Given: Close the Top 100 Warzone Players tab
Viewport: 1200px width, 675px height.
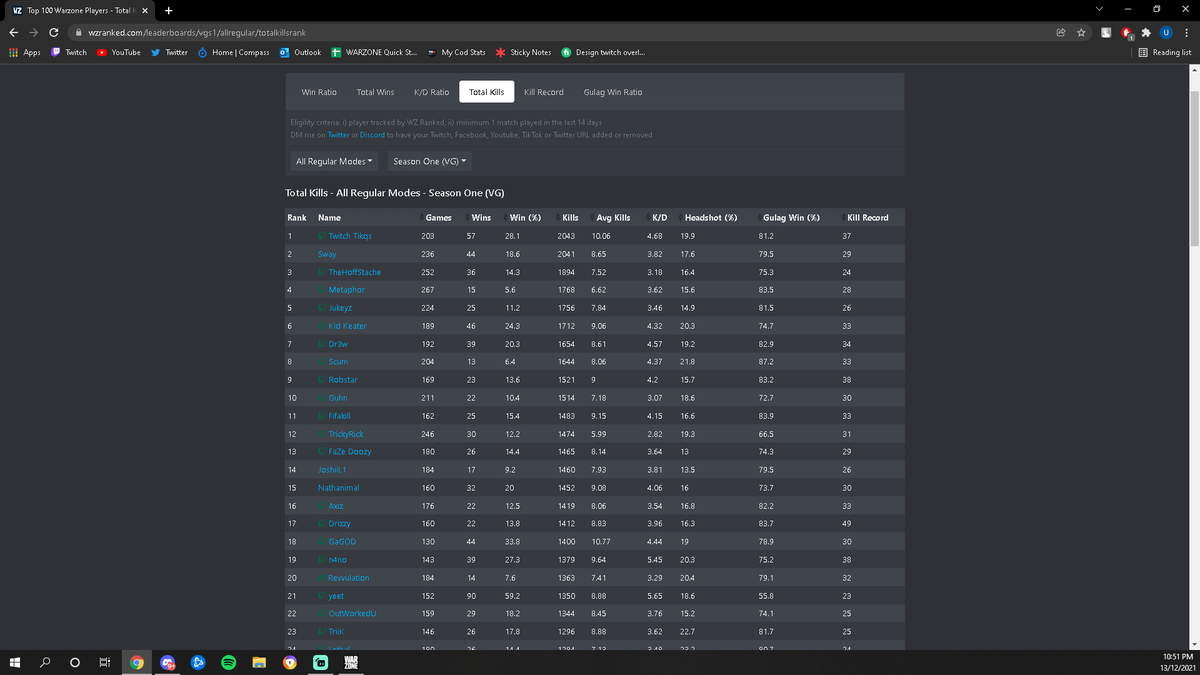Looking at the screenshot, I should pyautogui.click(x=145, y=10).
